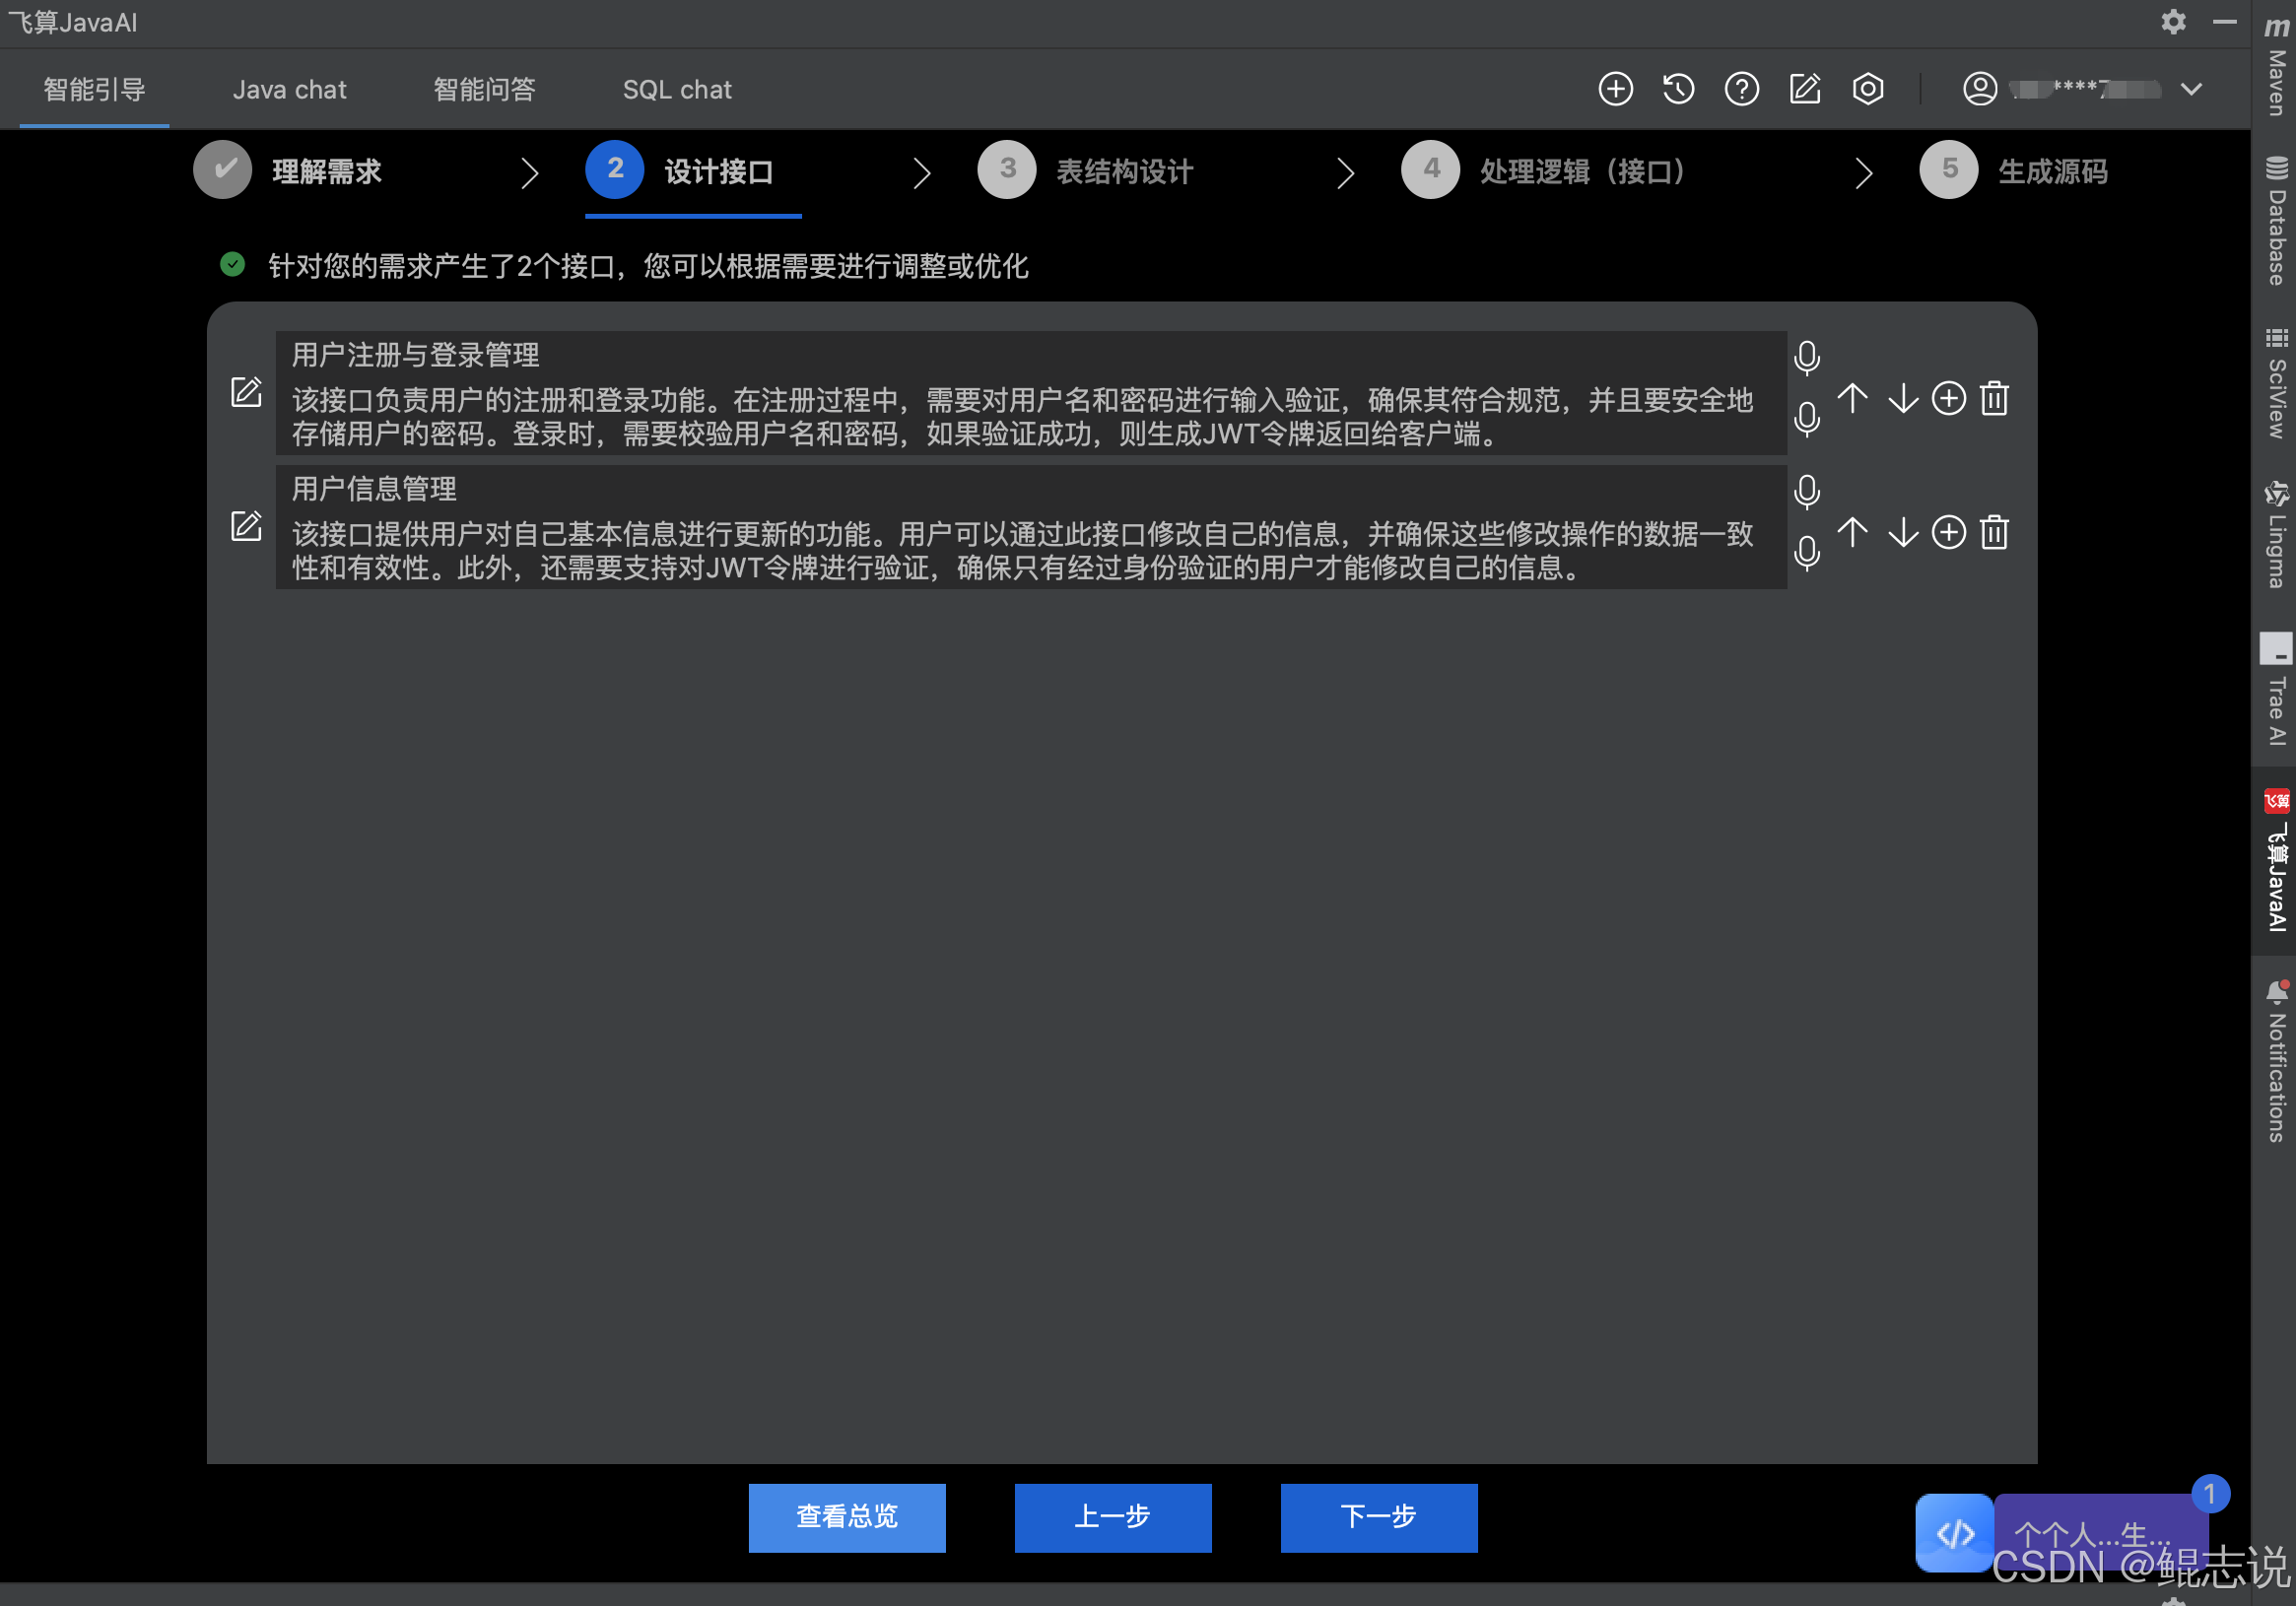The width and height of the screenshot is (2296, 1606).
Task: Edit the 用户注册与登录管理 interface
Action: (x=246, y=392)
